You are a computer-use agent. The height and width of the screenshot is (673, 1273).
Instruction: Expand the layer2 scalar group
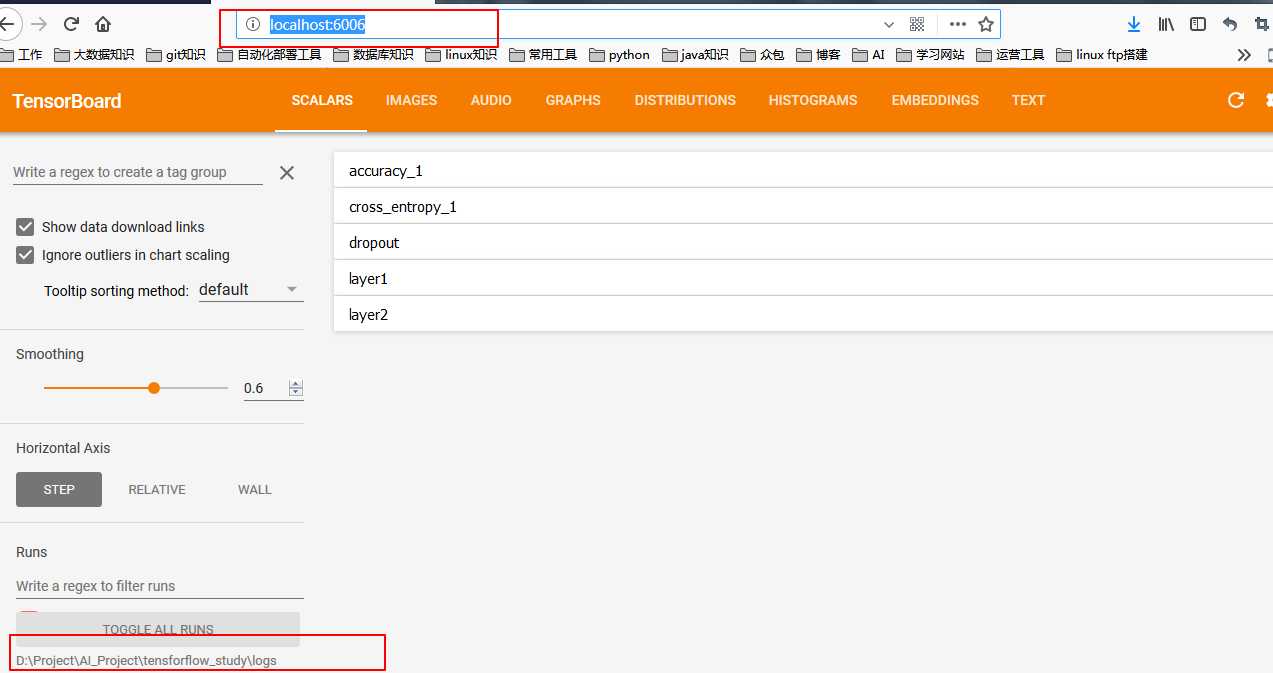point(803,315)
